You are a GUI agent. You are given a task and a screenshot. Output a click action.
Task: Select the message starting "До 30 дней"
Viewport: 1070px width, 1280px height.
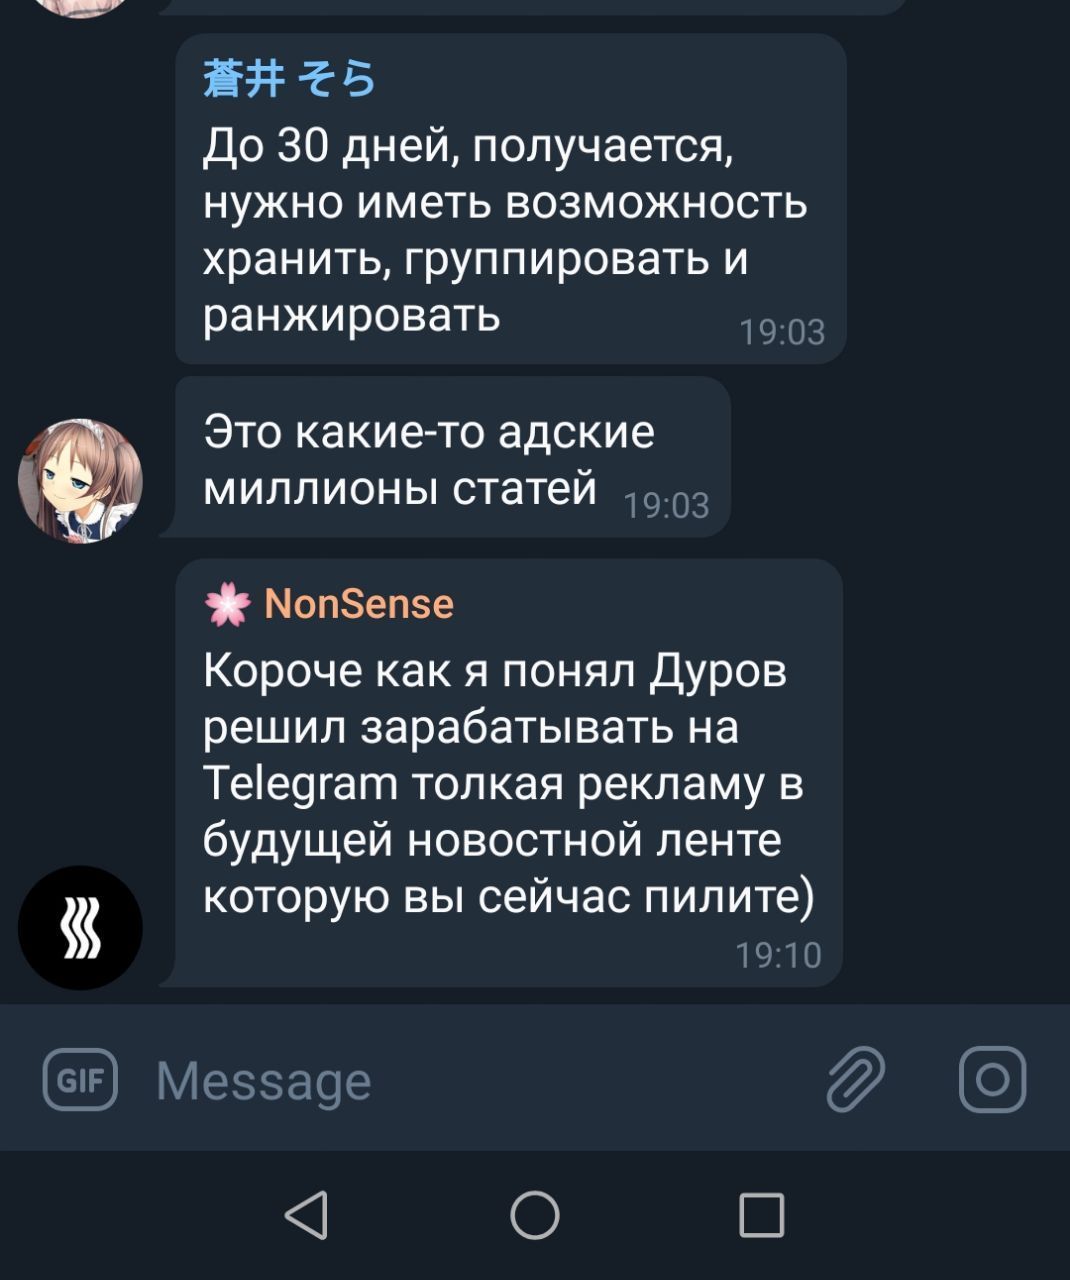click(511, 199)
